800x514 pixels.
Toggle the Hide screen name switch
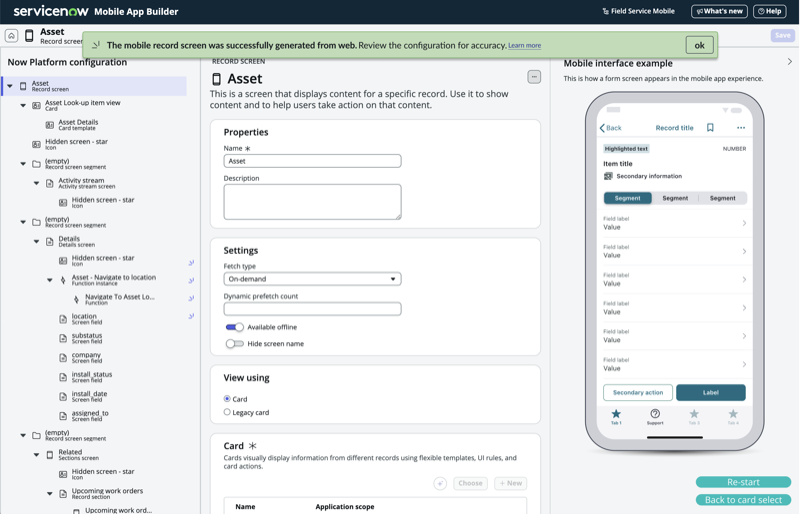[x=235, y=344]
